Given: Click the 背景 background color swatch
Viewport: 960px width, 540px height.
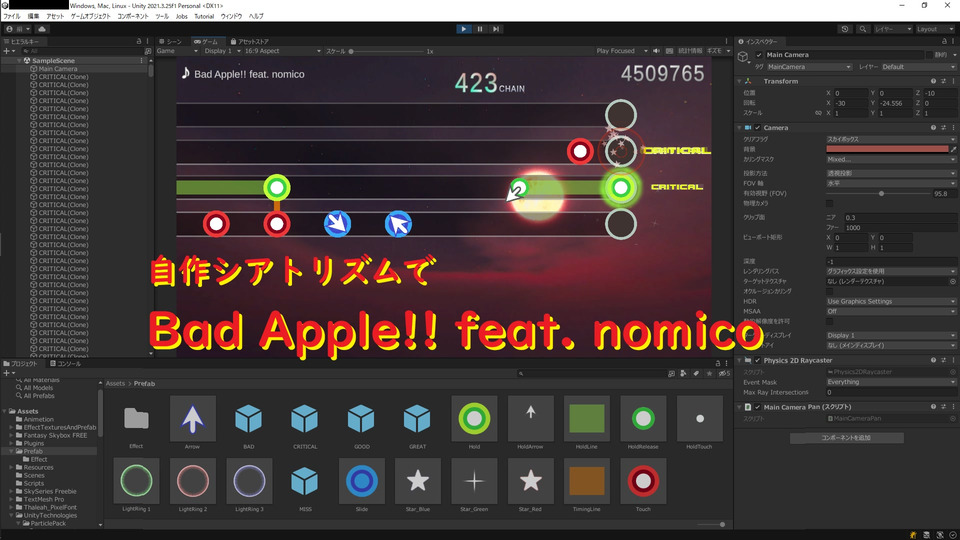Looking at the screenshot, I should (x=887, y=149).
